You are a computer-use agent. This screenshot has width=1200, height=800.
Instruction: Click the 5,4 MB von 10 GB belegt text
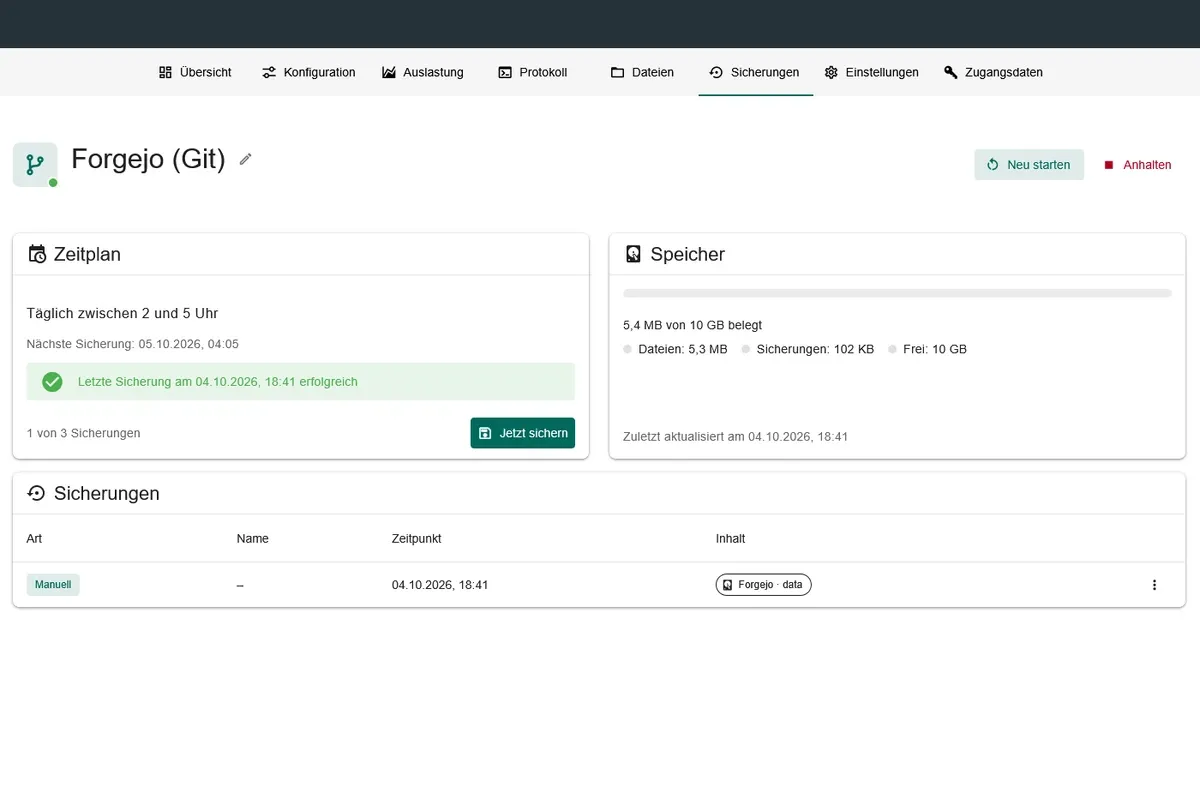(693, 325)
